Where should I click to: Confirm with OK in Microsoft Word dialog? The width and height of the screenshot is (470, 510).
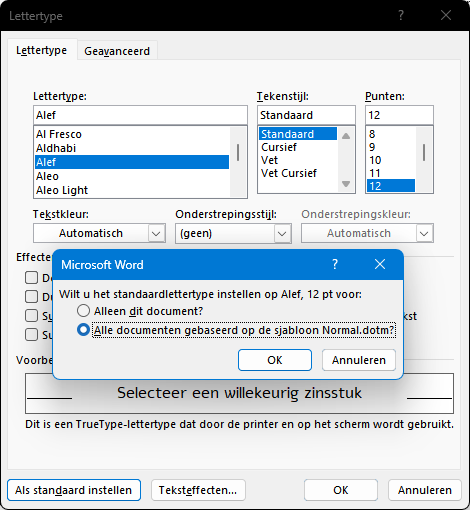click(x=275, y=360)
